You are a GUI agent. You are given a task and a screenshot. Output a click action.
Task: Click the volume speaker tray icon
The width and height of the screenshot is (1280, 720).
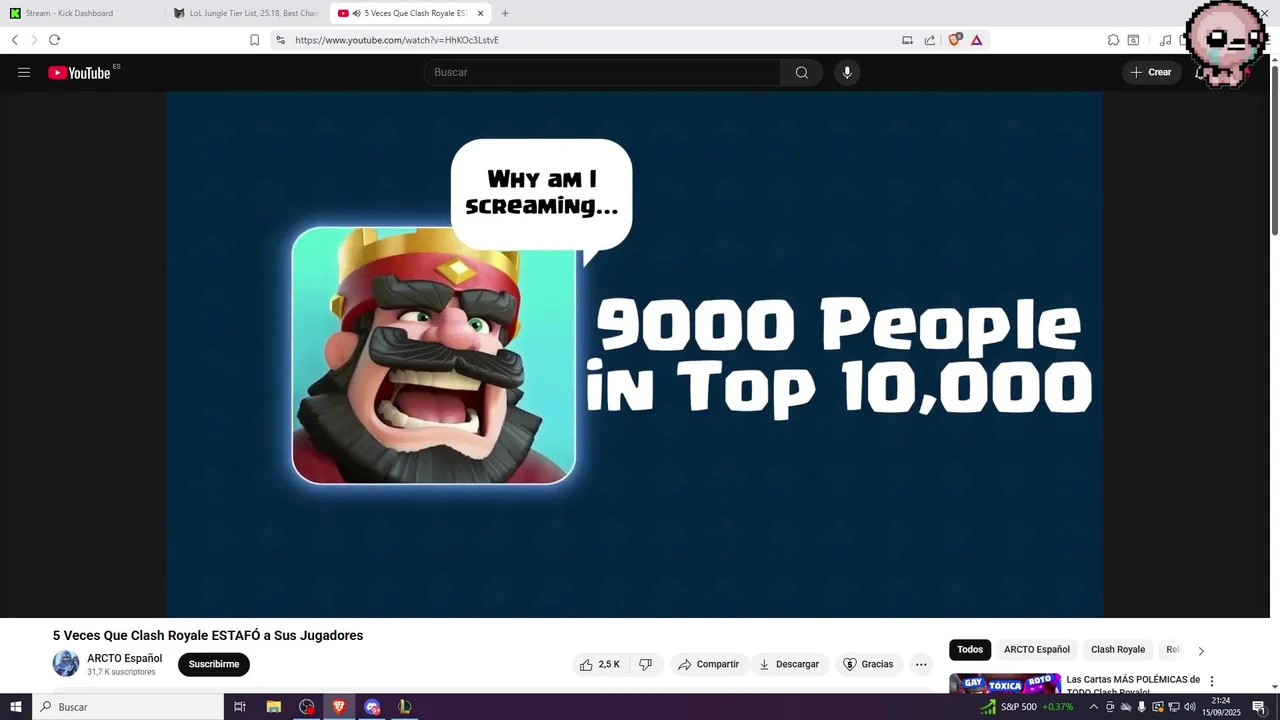pos(1190,707)
